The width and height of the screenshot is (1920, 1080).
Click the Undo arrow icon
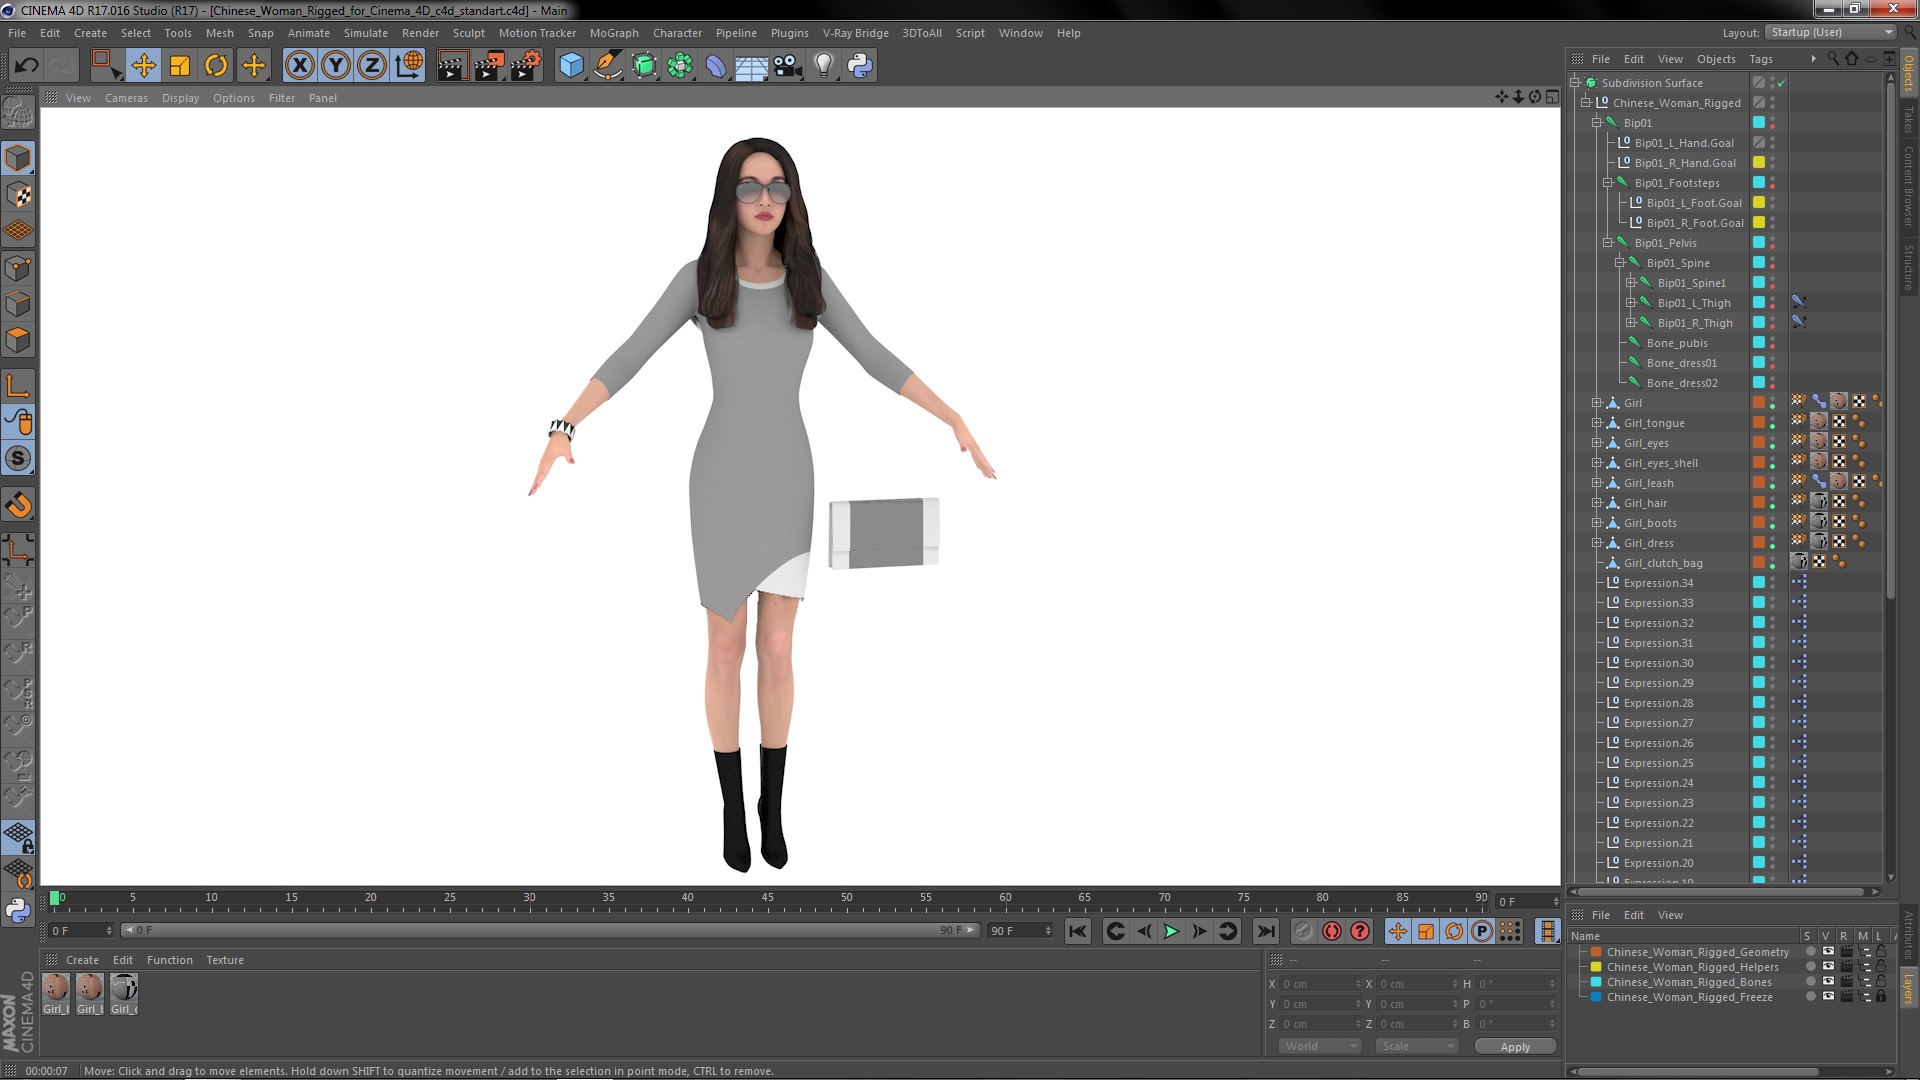click(26, 66)
